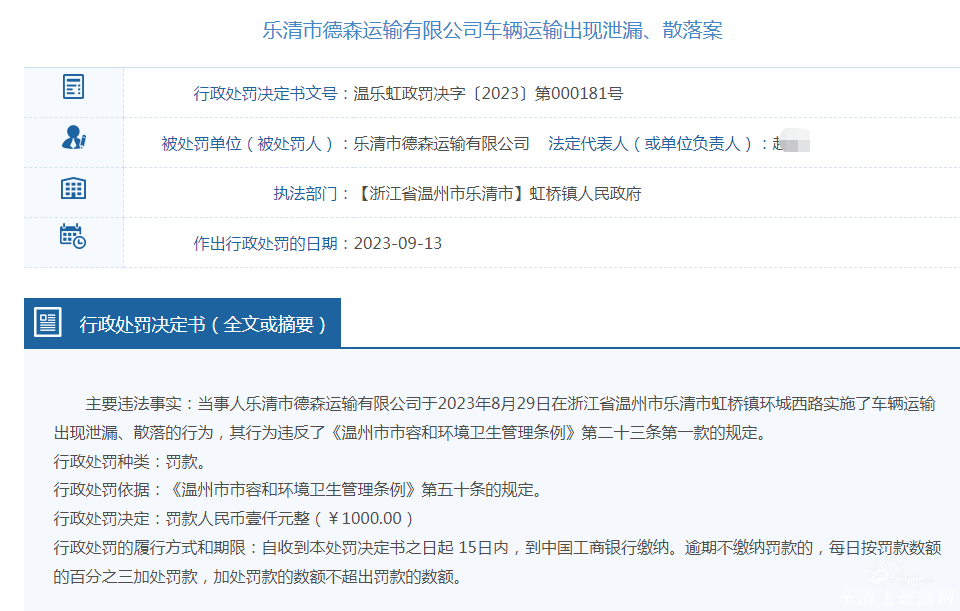Image resolution: width=960 pixels, height=611 pixels.
Task: Click the label 被处罚单位（被处罚人）
Action: point(249,144)
